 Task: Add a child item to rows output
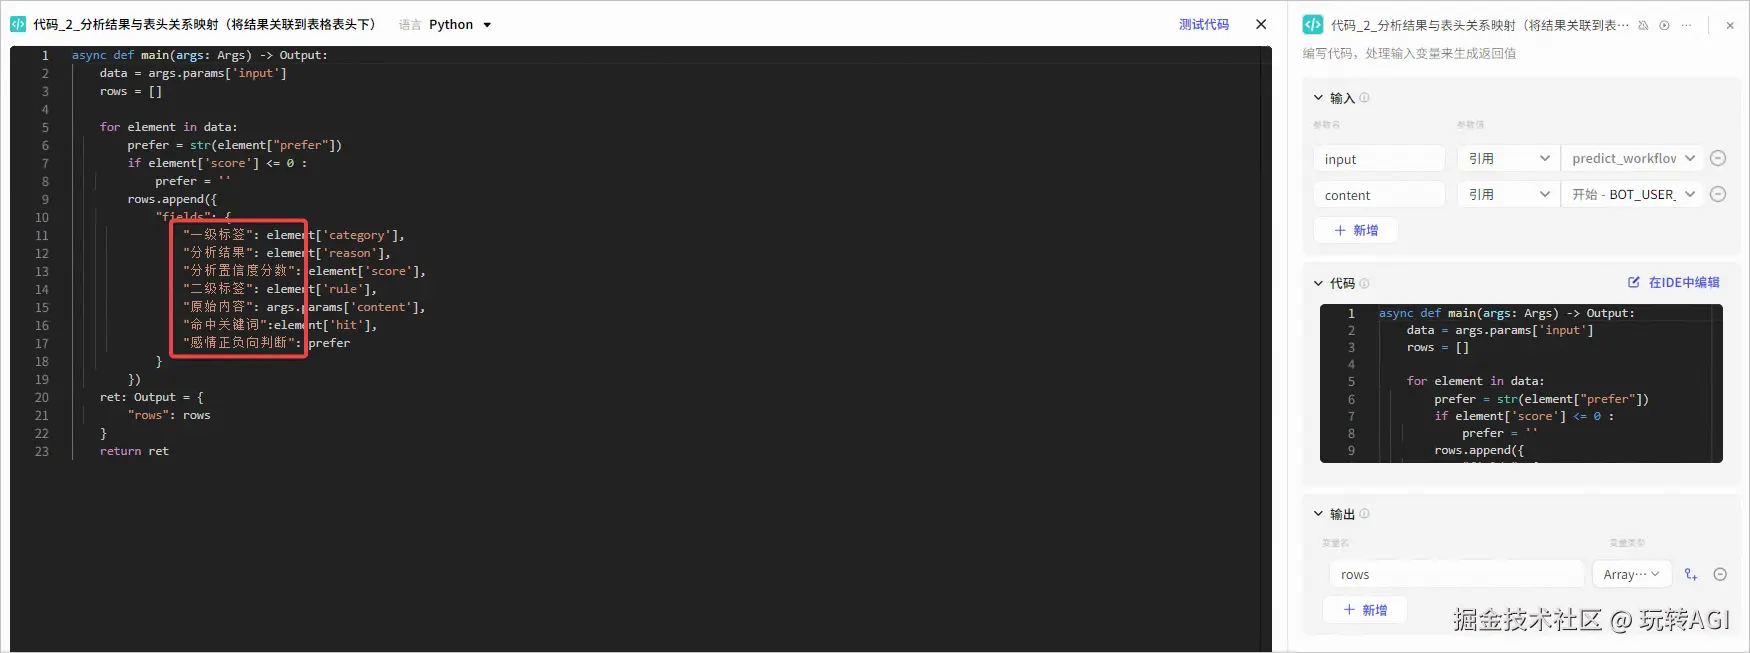point(1691,574)
